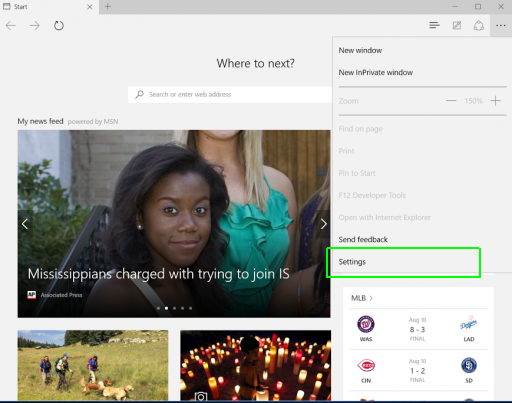Refresh the page with reload icon
Screen dimensions: 512x403
(x=59, y=25)
